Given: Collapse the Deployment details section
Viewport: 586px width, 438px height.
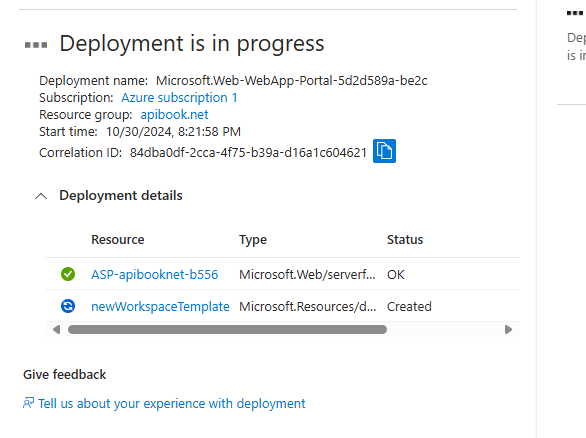Looking at the screenshot, I should (x=41, y=196).
